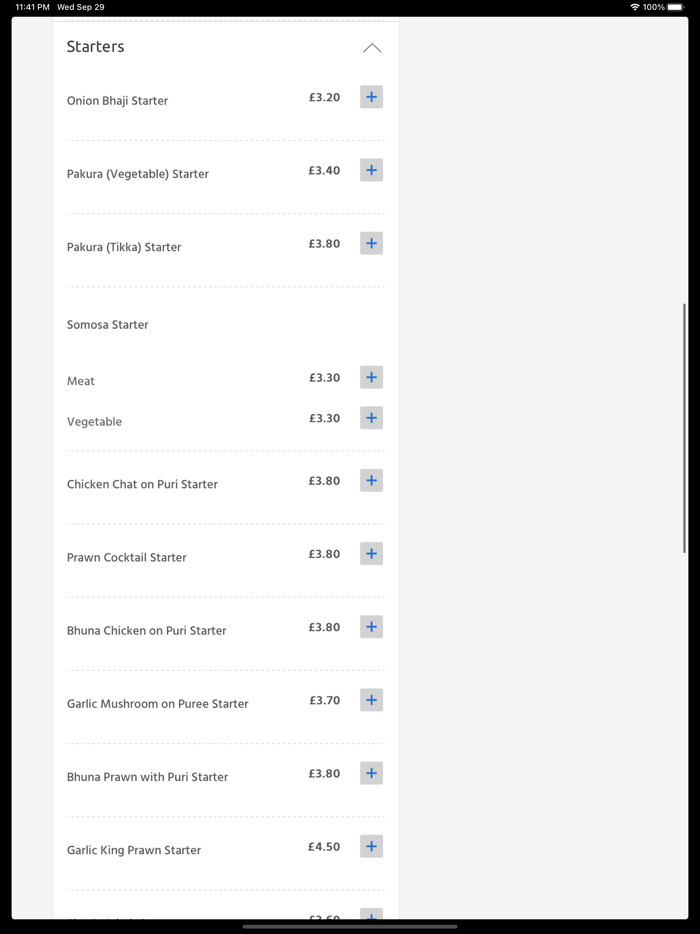Tap Garlic King Prawn Starter name

pyautogui.click(x=134, y=850)
